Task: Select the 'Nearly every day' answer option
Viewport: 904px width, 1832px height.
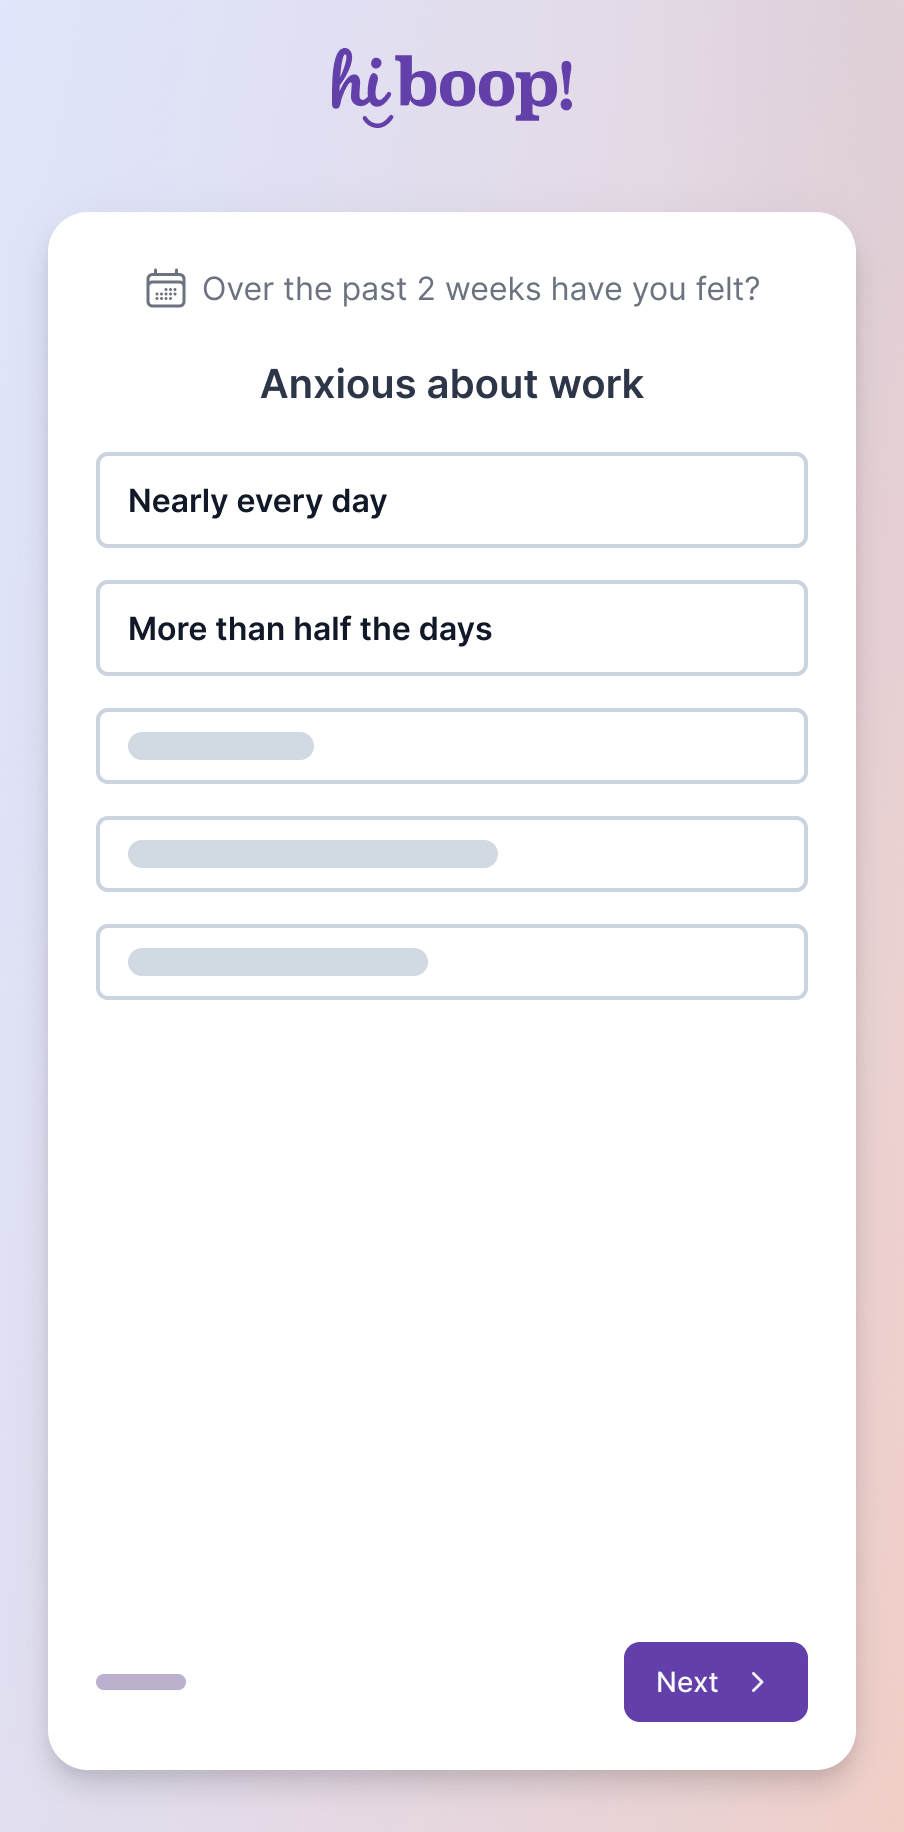Action: point(451,500)
